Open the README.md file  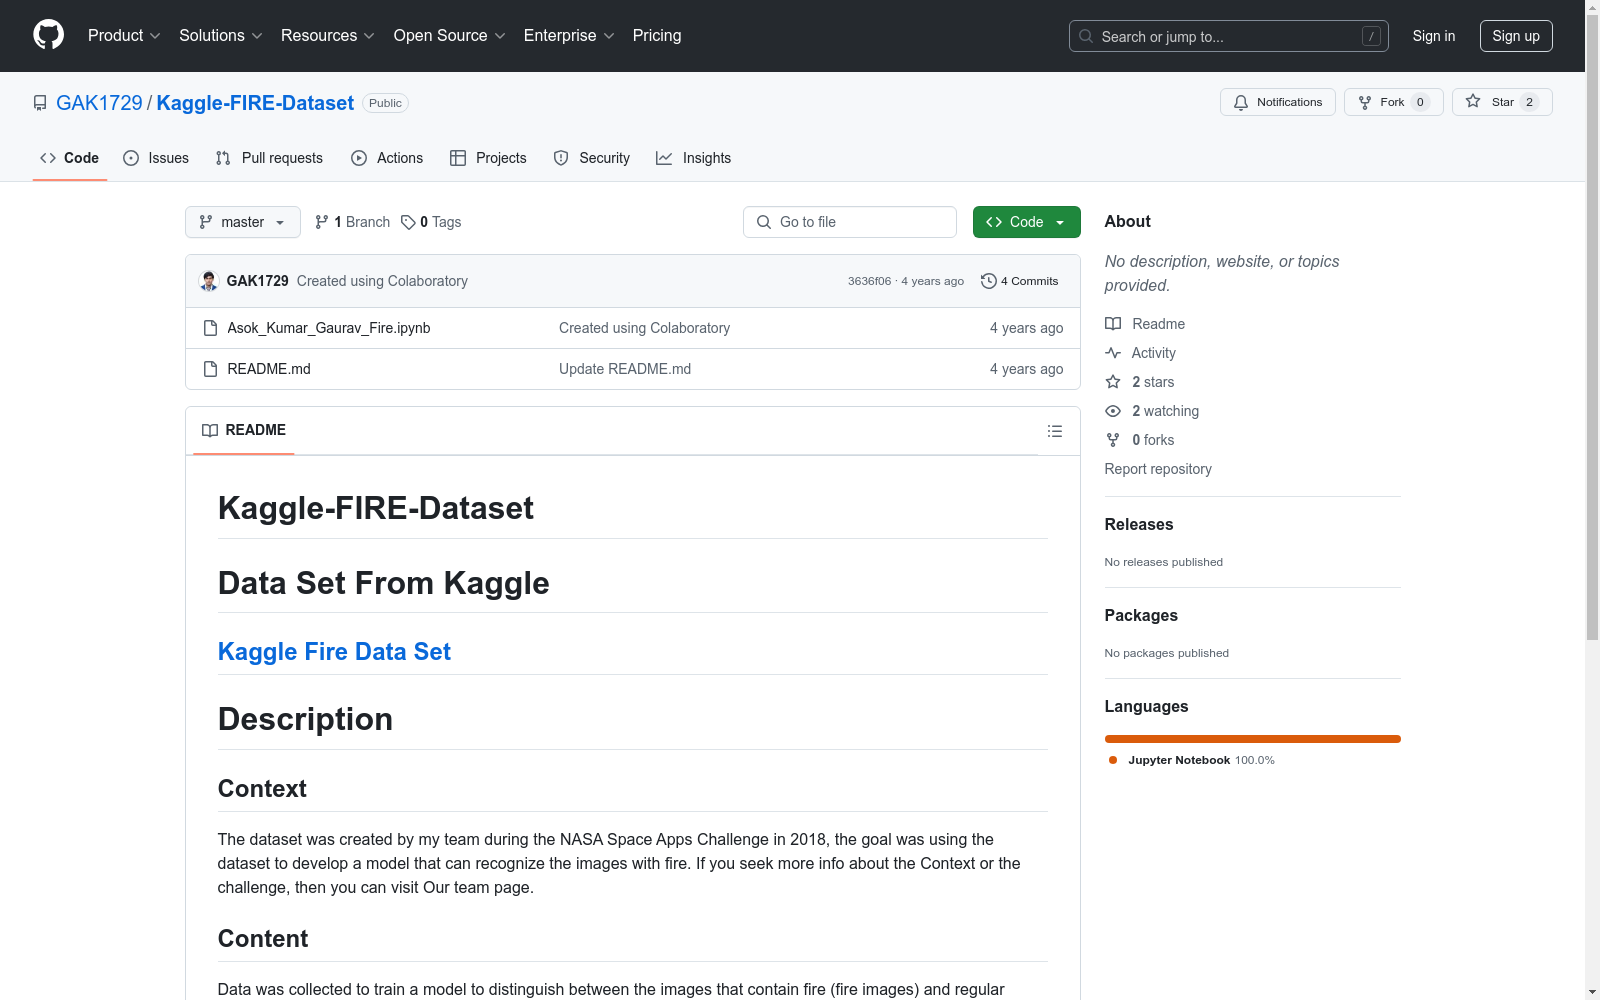coord(269,369)
